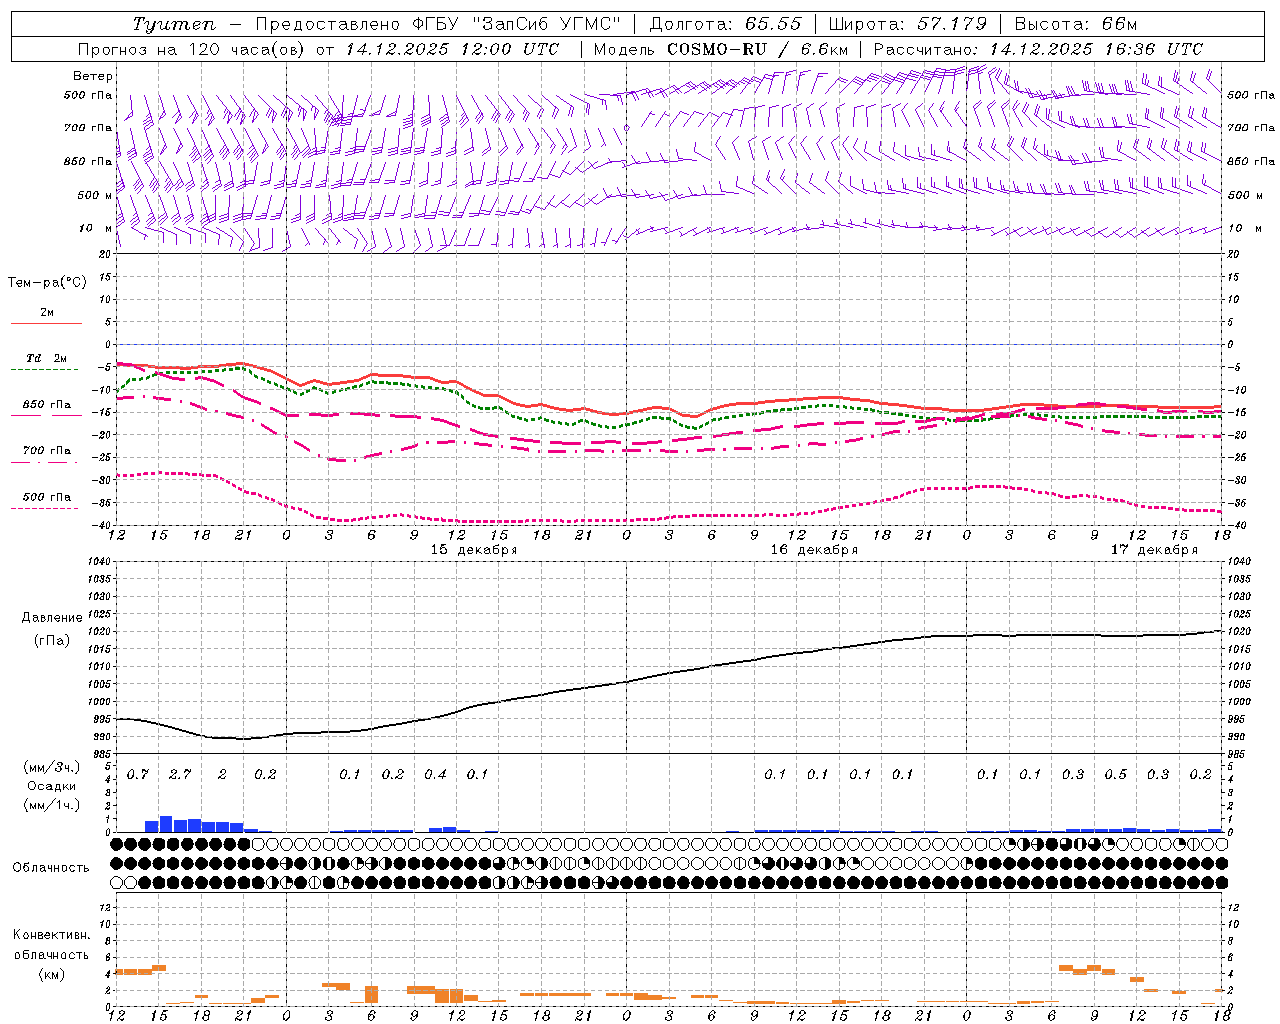Screen dimensions: 1280x1024
Task: Click the "Модель COSMO-RU / 6.6км" text
Action: 721,49
